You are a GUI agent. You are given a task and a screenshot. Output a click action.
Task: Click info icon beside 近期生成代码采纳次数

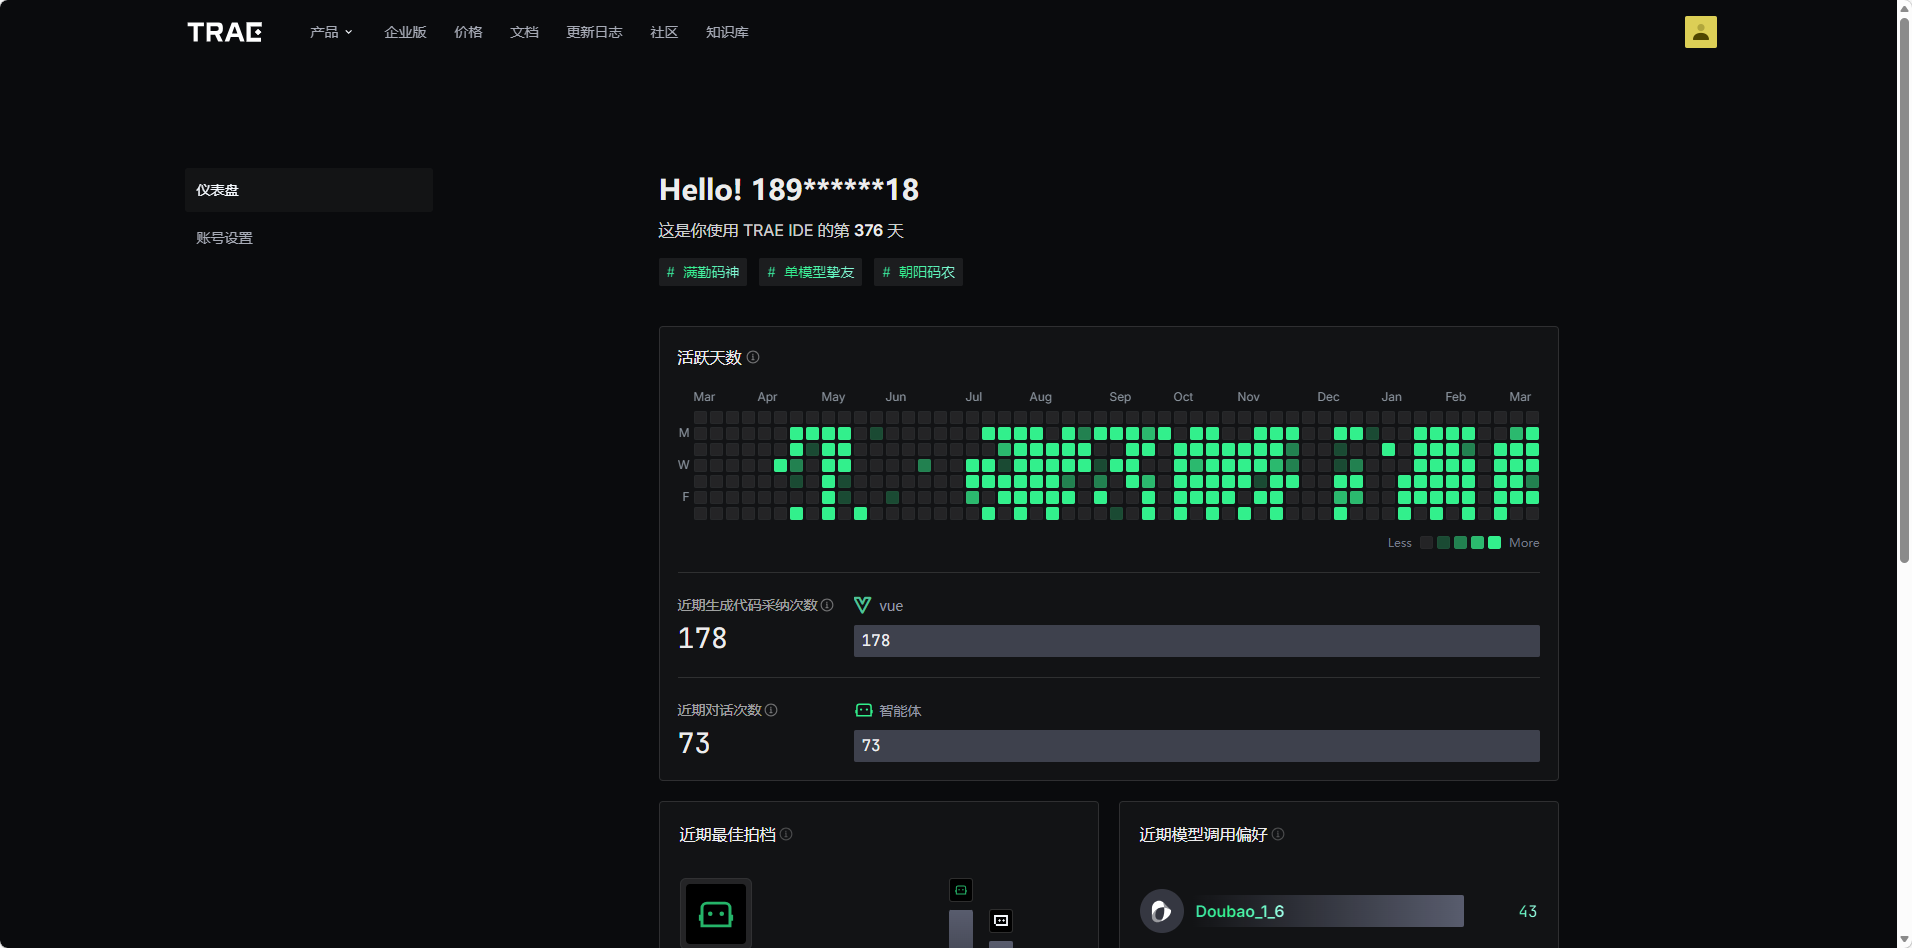(x=827, y=605)
